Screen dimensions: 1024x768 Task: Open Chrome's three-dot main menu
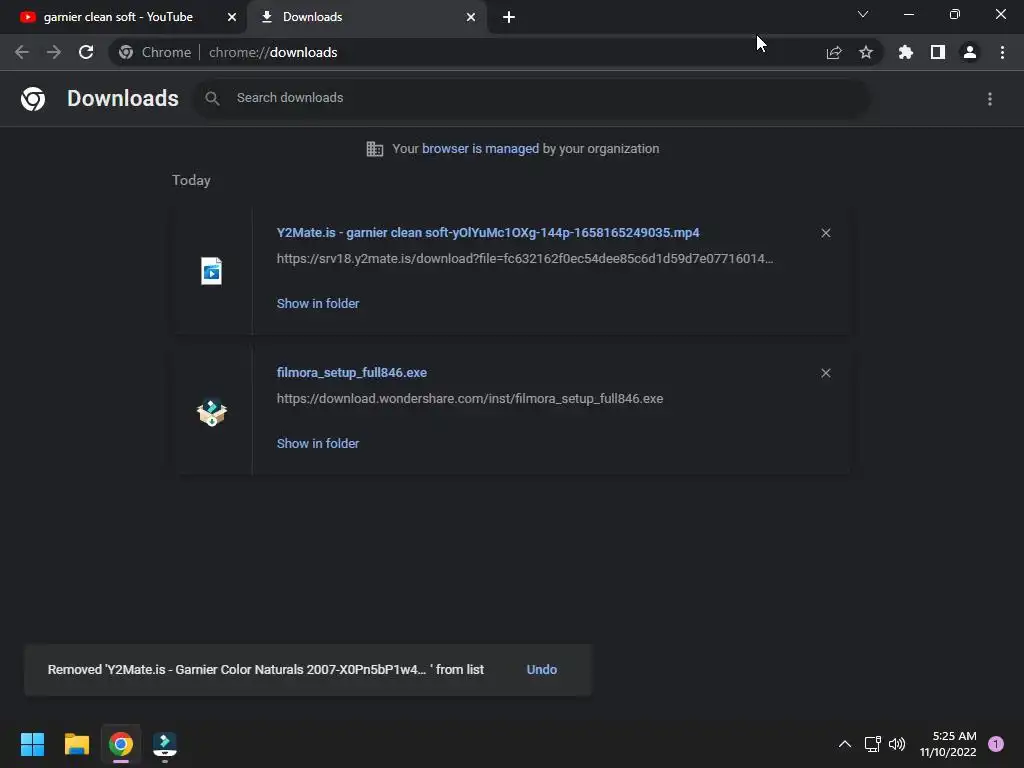click(1002, 52)
